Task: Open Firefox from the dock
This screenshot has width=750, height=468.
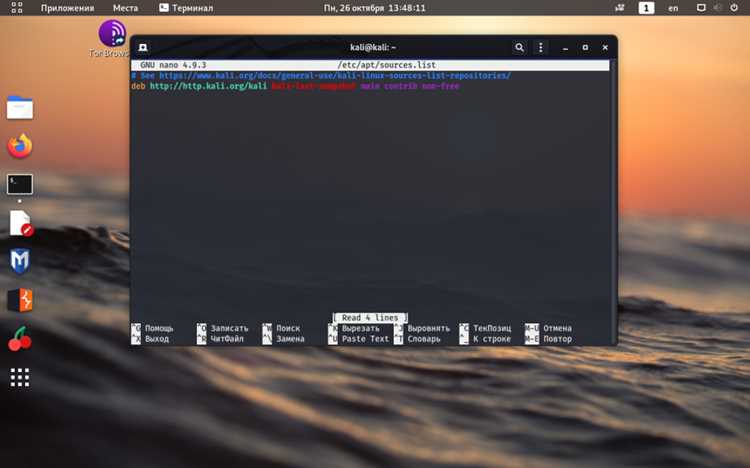Action: coord(20,146)
